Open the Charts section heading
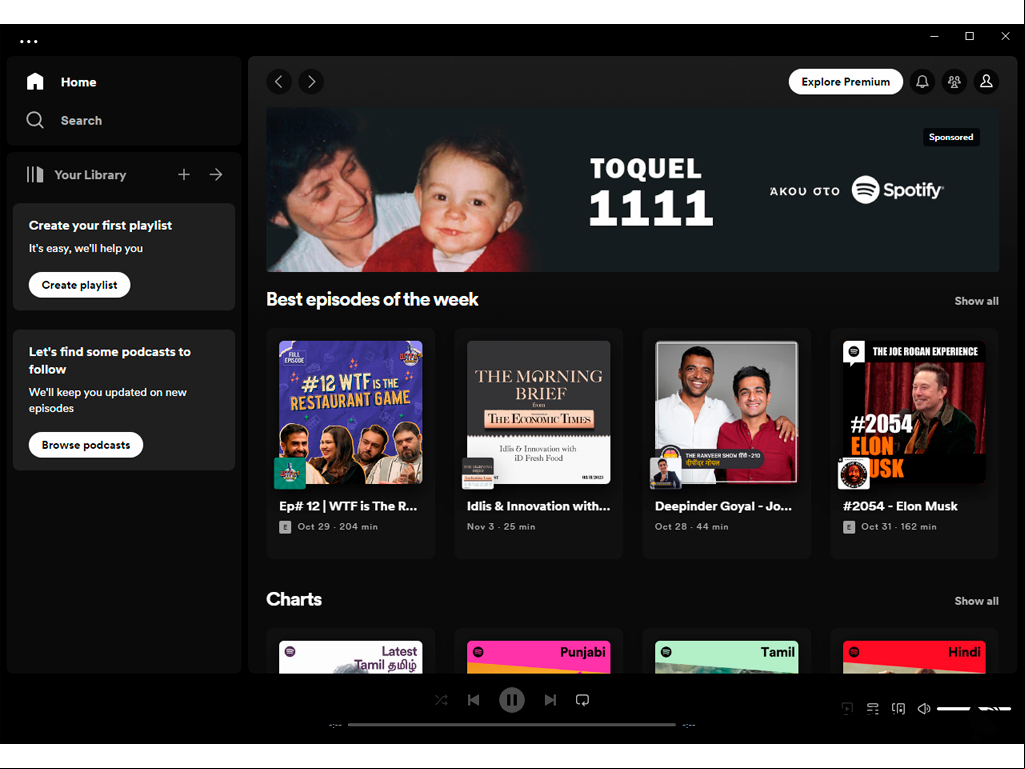The height and width of the screenshot is (769, 1025). tap(294, 600)
